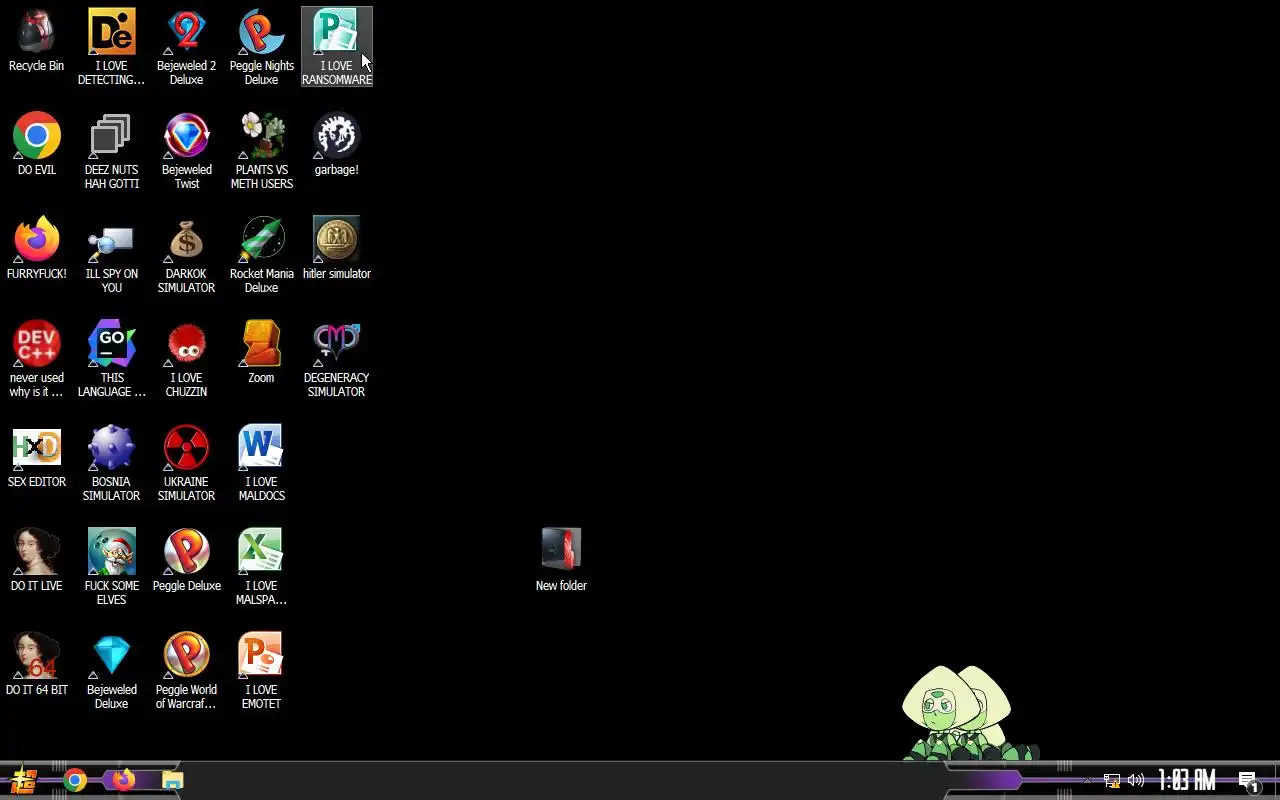Image resolution: width=1280 pixels, height=800 pixels.
Task: Select the UKRAINE SIMULATOR radiation icon
Action: coord(186,463)
